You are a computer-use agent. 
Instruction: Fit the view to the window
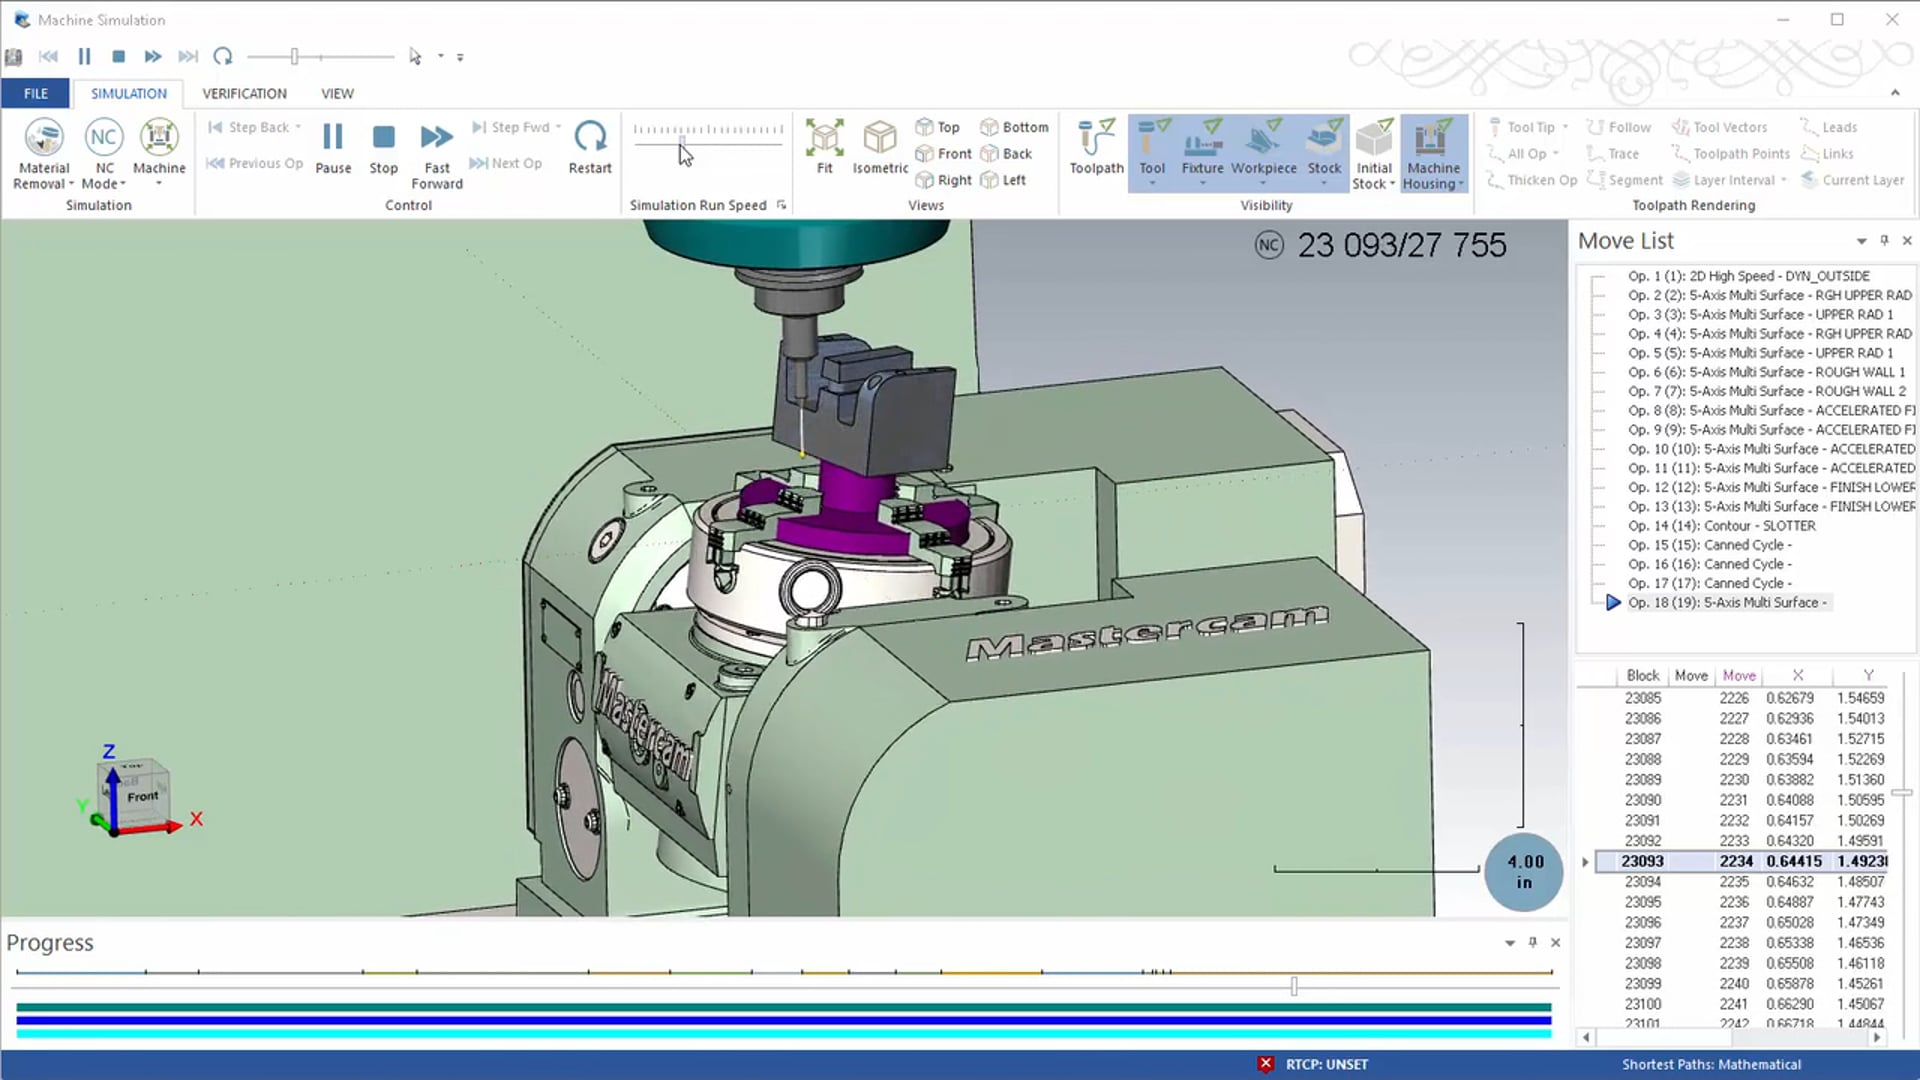(x=824, y=147)
